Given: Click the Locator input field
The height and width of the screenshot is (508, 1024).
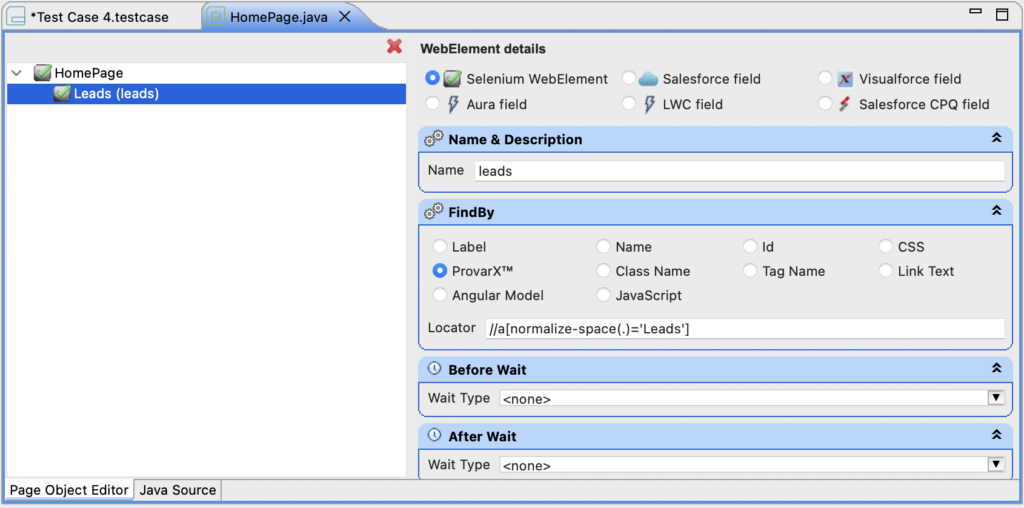Looking at the screenshot, I should (744, 329).
